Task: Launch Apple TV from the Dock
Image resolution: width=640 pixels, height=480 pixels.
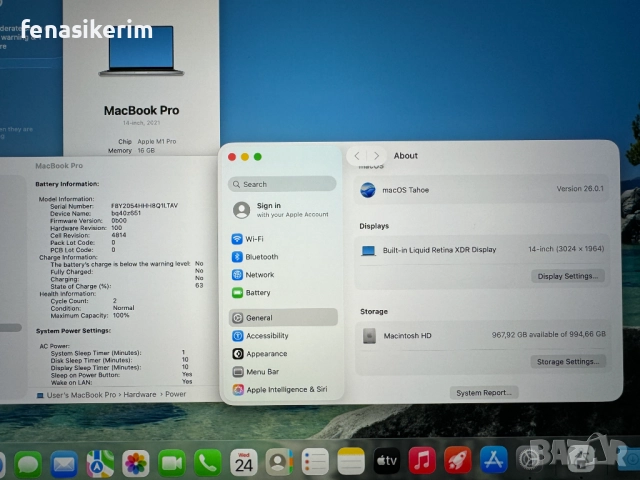Action: tap(387, 461)
